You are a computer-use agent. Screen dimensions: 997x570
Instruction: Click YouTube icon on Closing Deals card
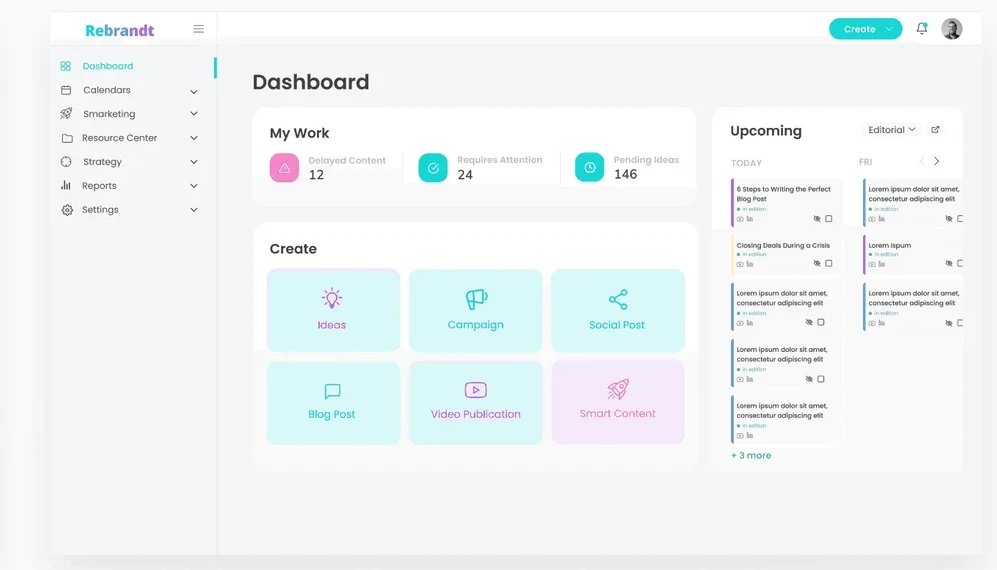coord(740,264)
